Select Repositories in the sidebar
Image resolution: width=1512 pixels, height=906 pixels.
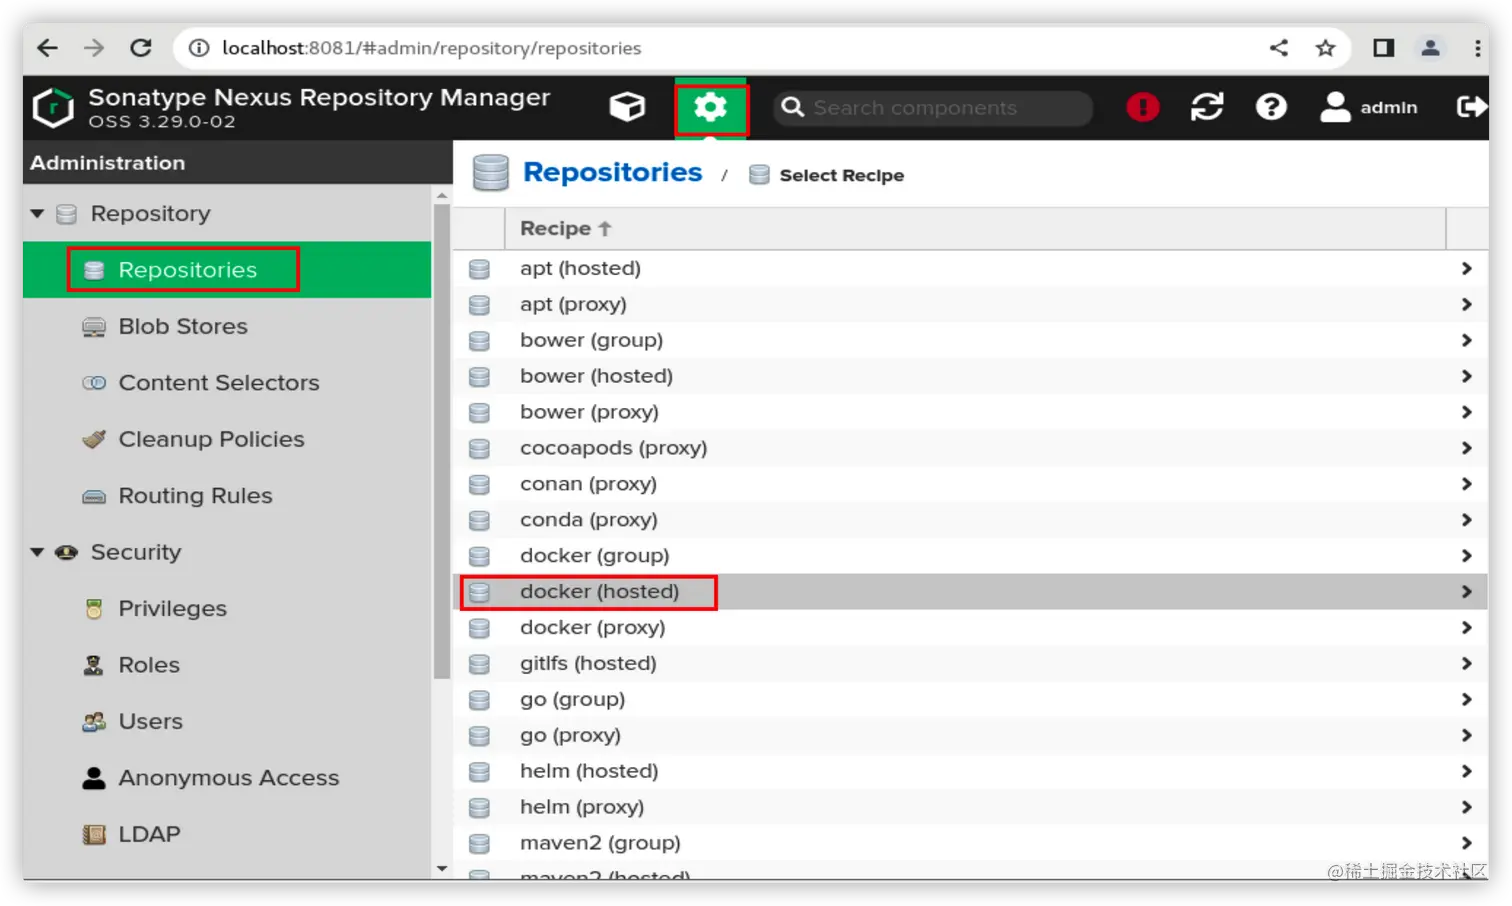pos(227,270)
